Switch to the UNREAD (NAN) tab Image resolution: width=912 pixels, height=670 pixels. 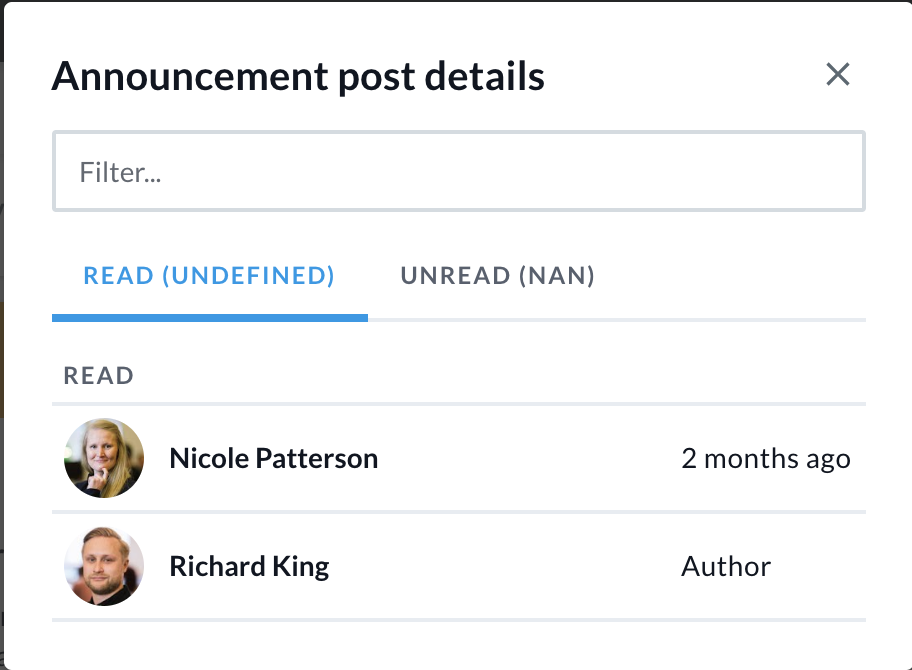(497, 276)
